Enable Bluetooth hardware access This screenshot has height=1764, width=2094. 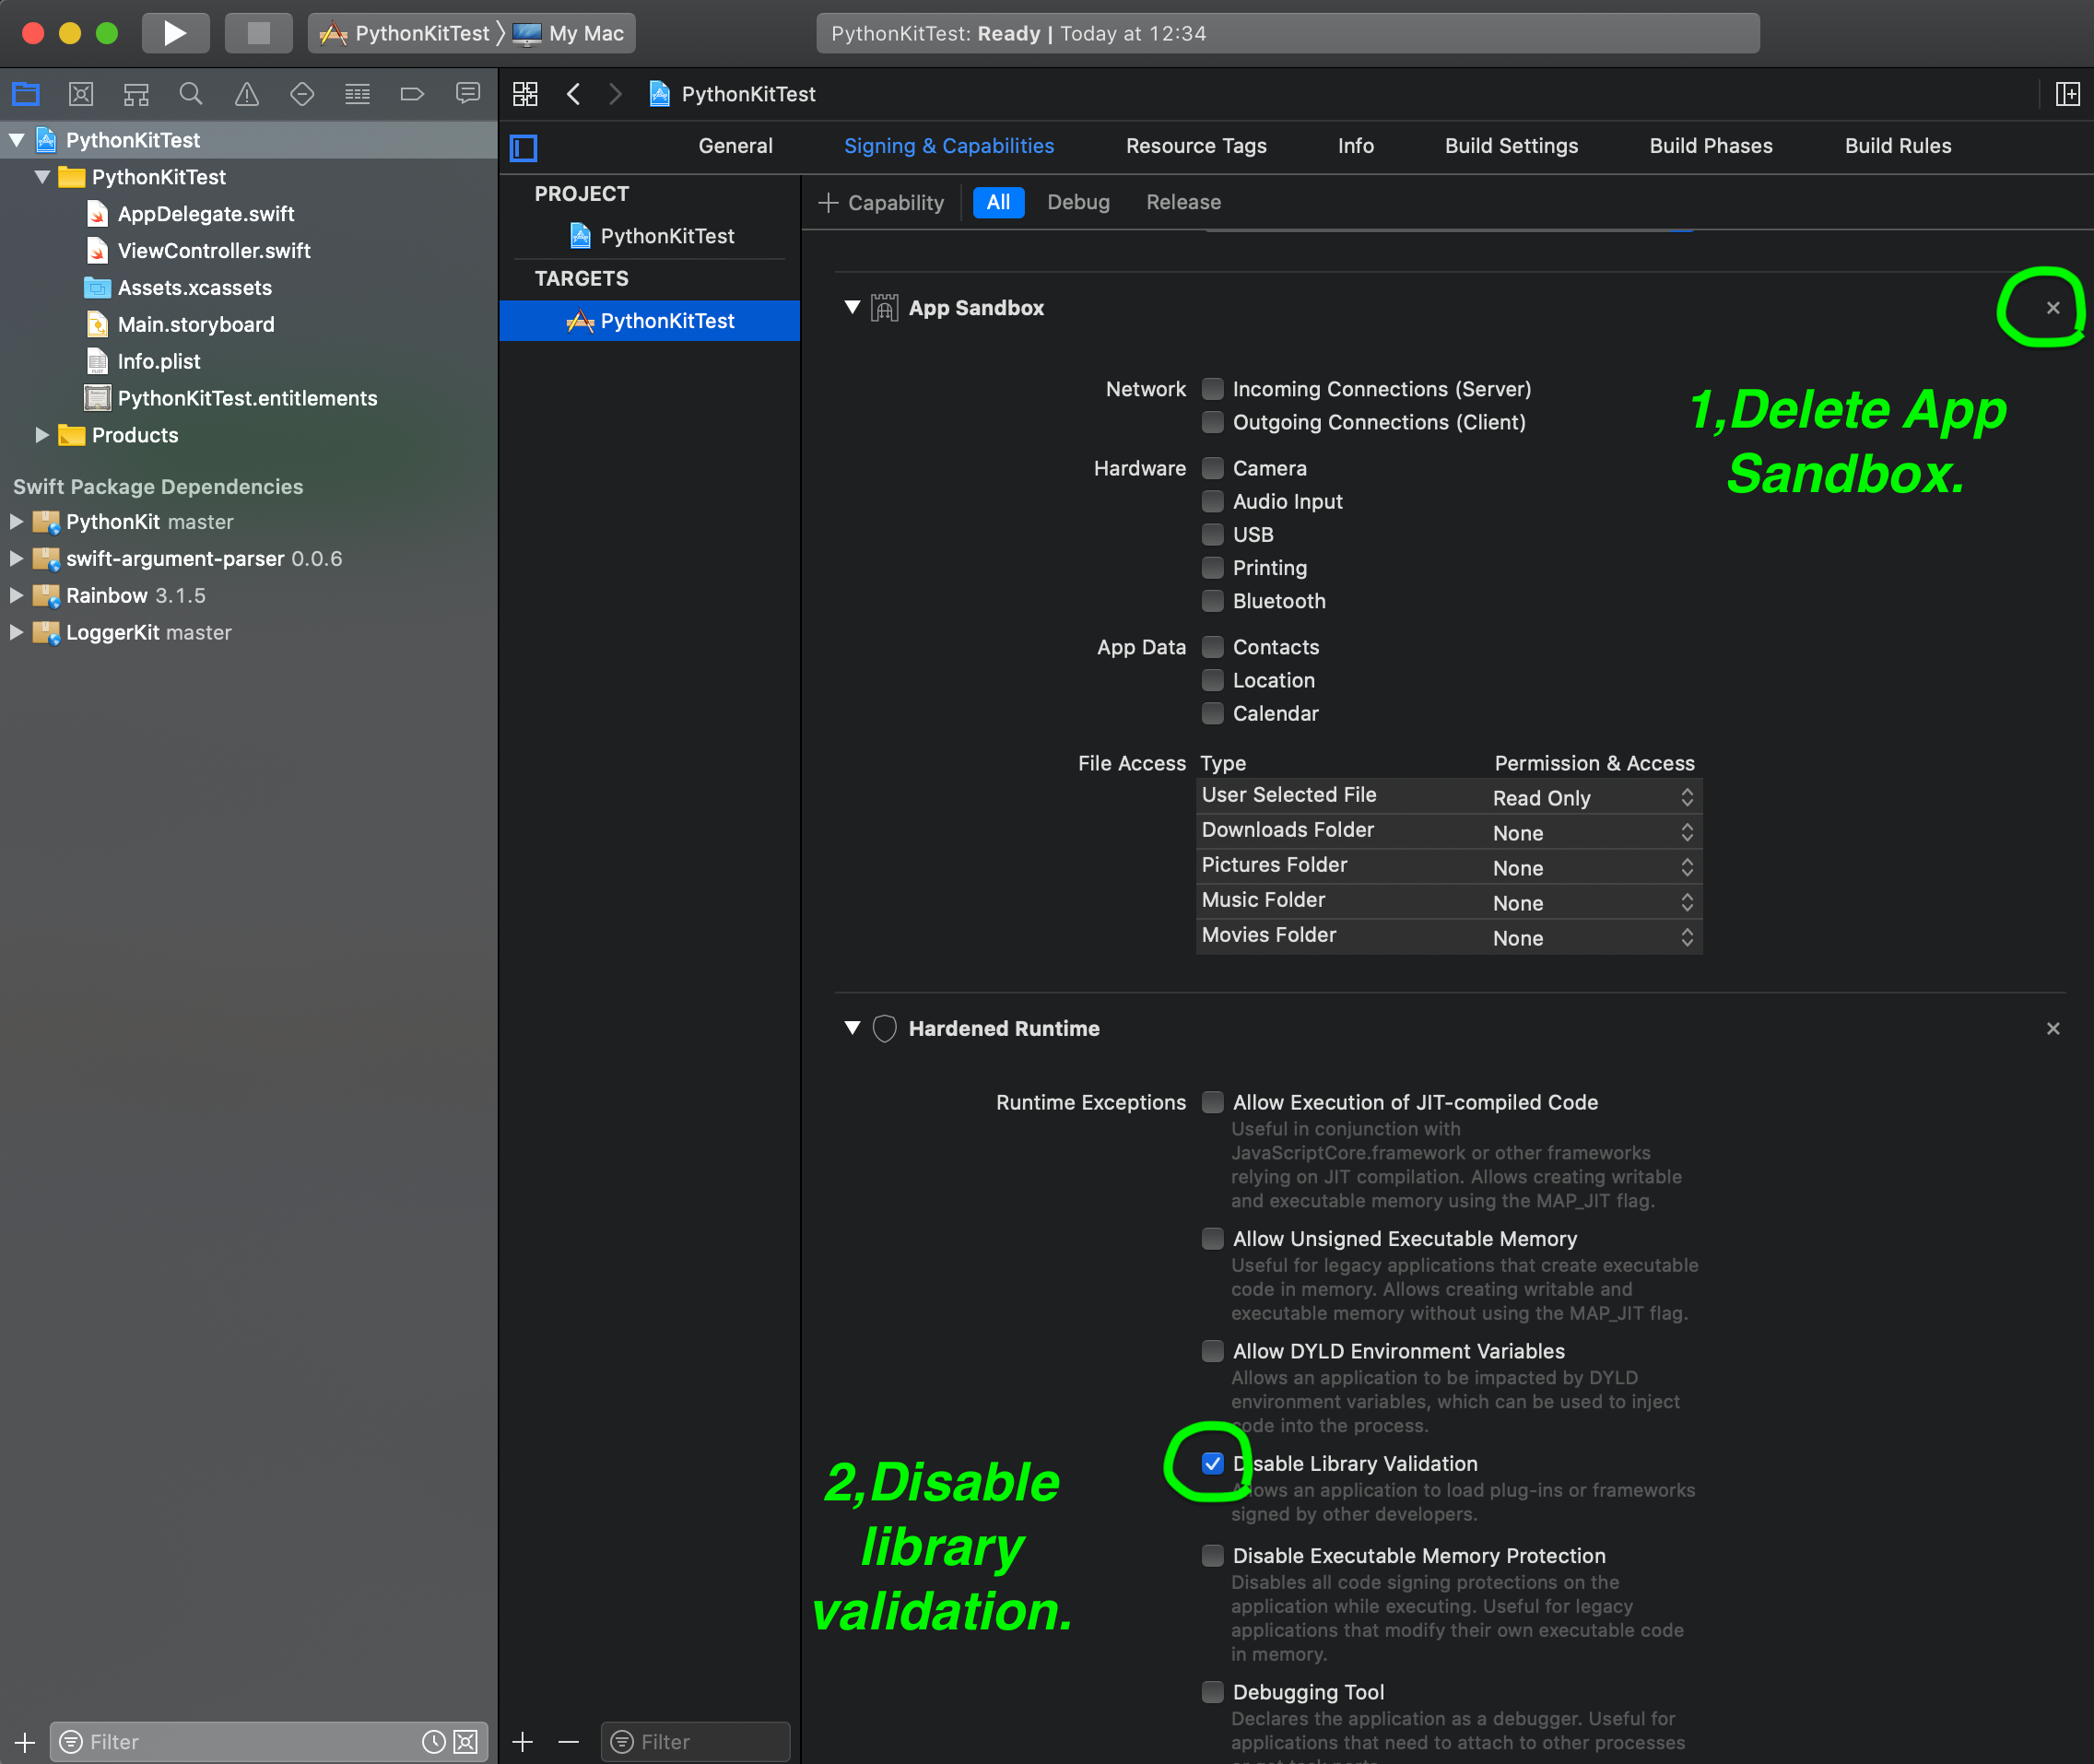tap(1212, 601)
